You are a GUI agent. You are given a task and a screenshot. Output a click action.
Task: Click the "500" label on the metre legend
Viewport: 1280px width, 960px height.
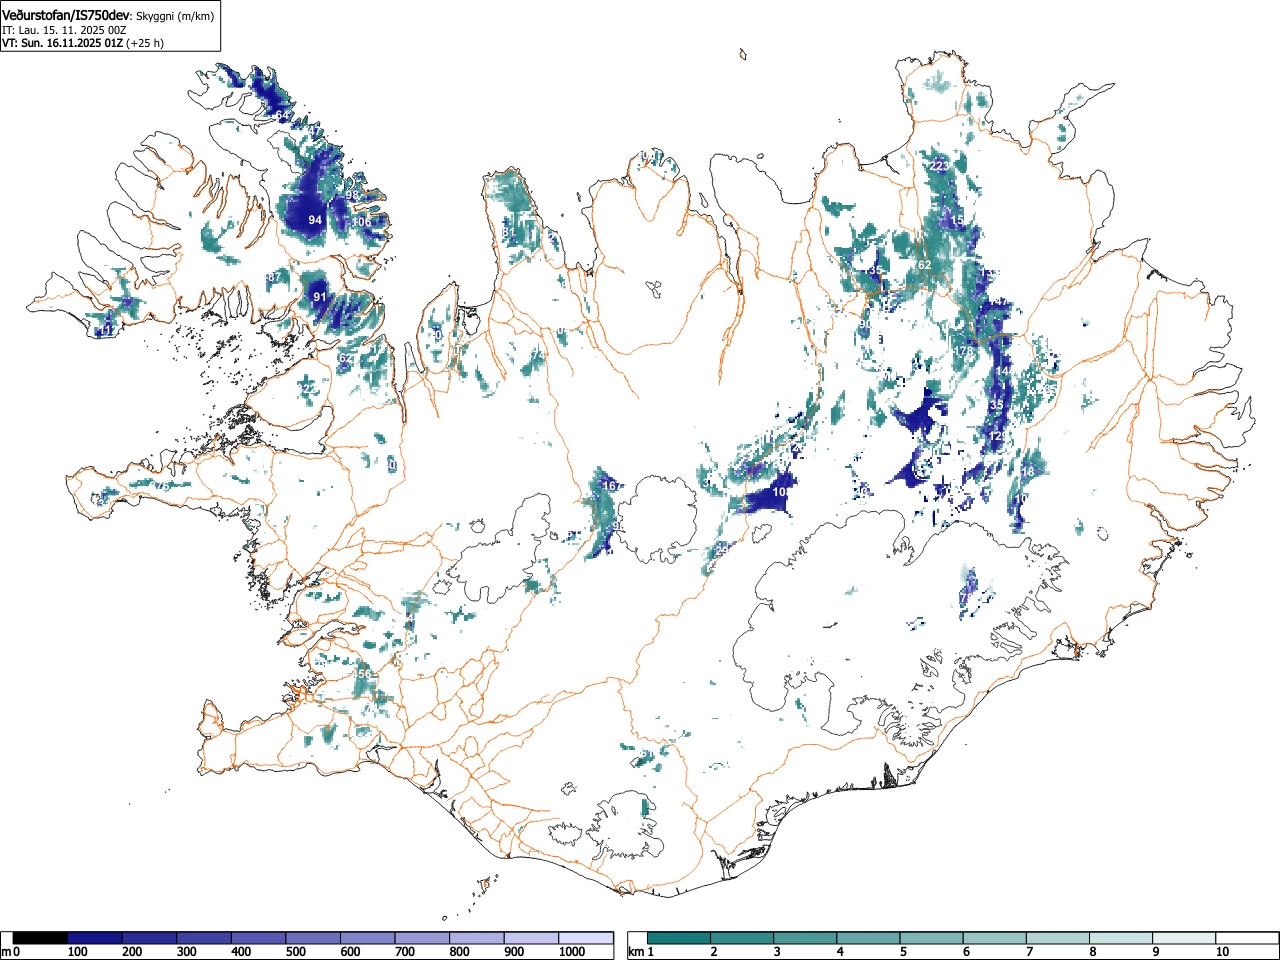coord(295,952)
